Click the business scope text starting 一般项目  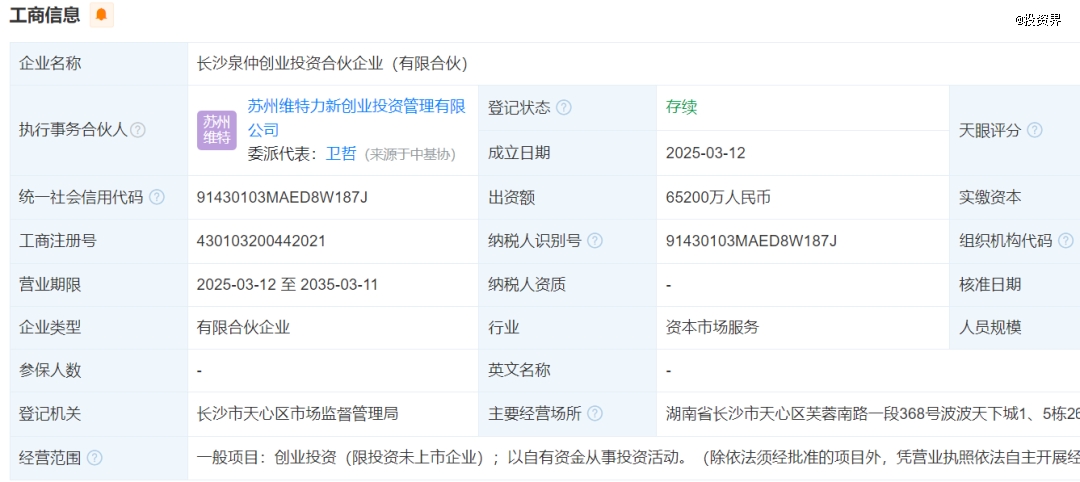pos(638,458)
